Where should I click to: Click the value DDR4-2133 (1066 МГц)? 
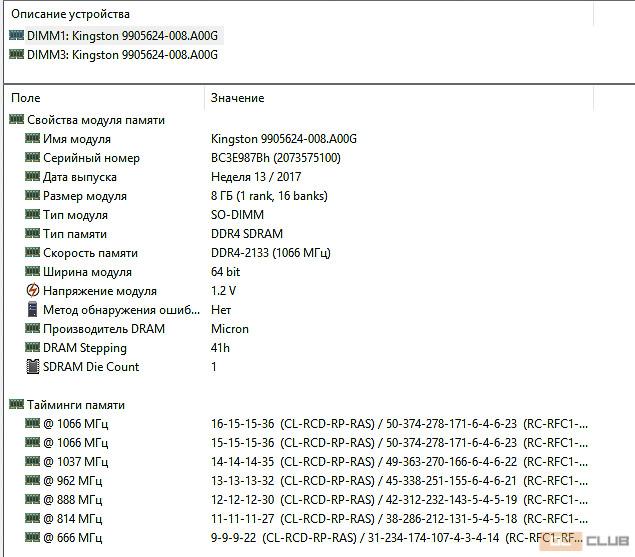[x=271, y=253]
